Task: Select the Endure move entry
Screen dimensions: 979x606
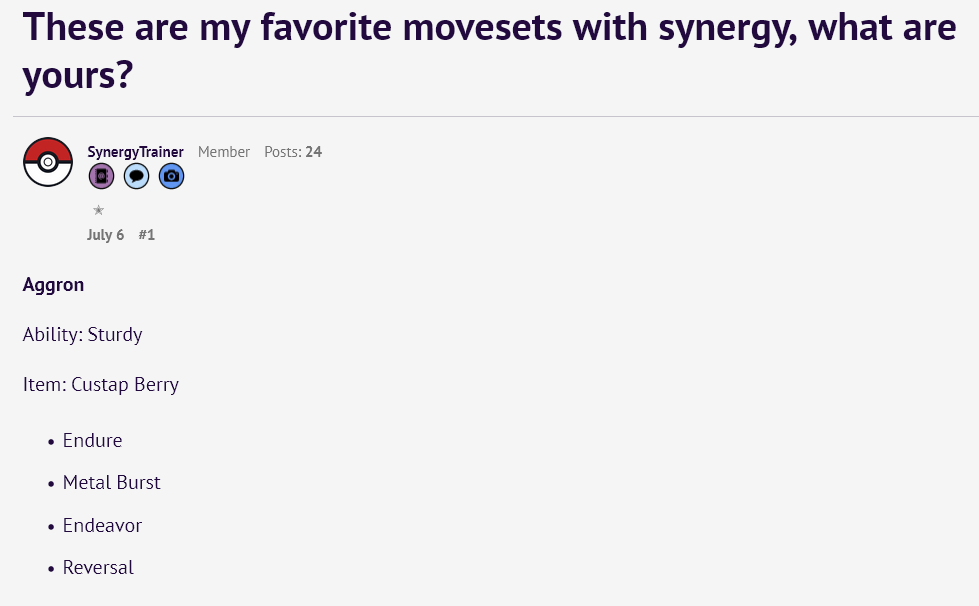Action: pyautogui.click(x=92, y=440)
